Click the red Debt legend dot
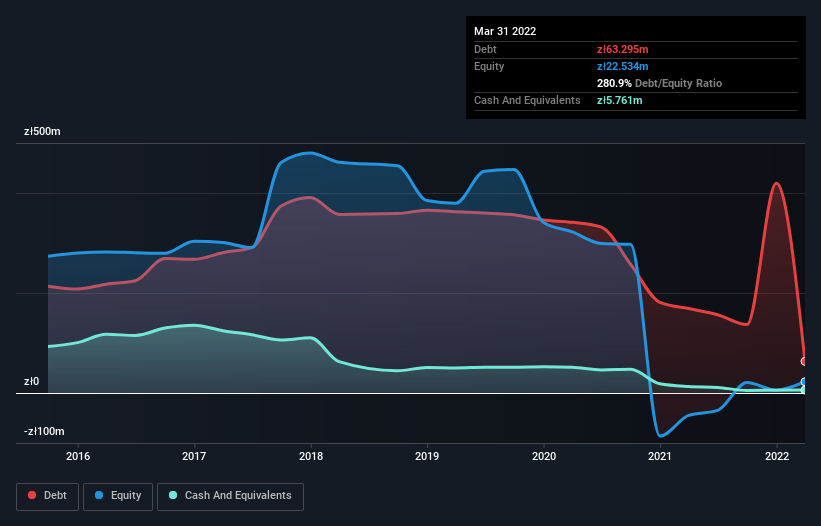821x526 pixels. 32,495
